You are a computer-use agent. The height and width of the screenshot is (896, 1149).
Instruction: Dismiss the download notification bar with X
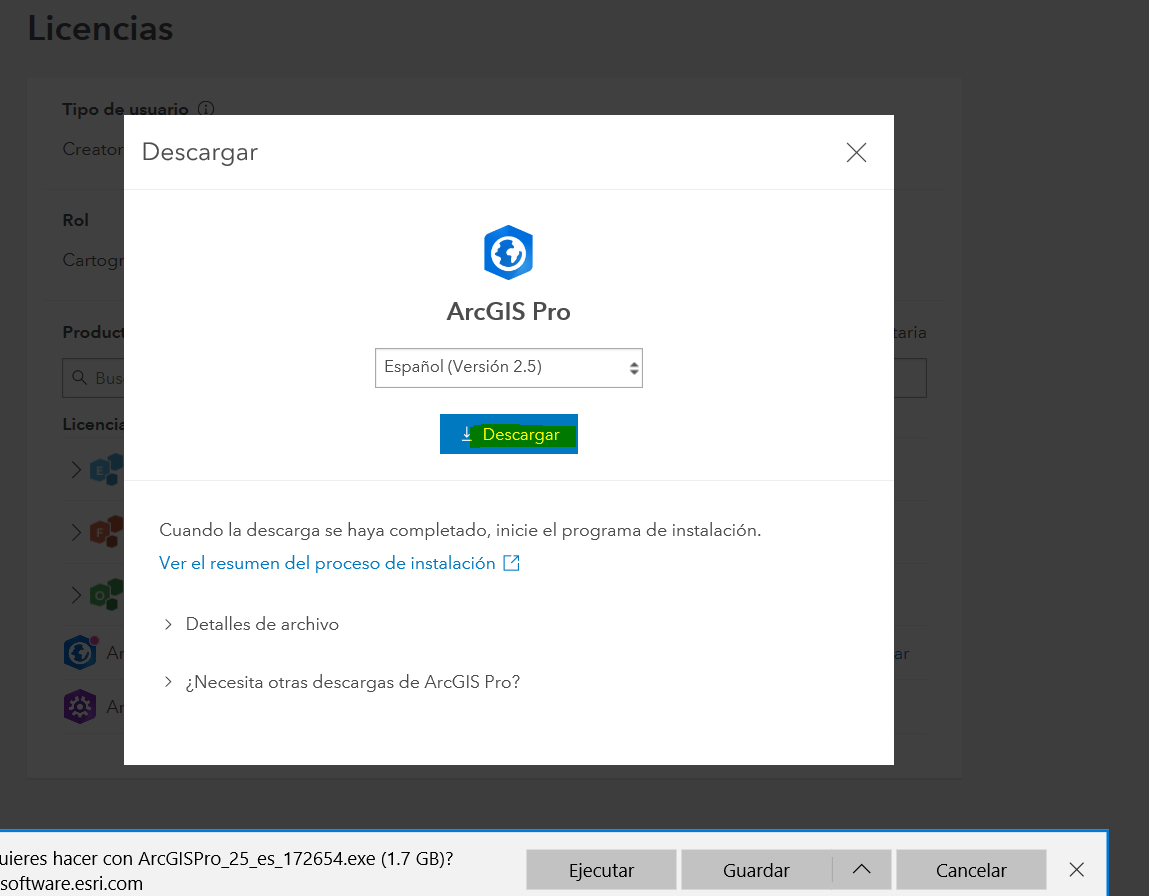pos(1076,870)
